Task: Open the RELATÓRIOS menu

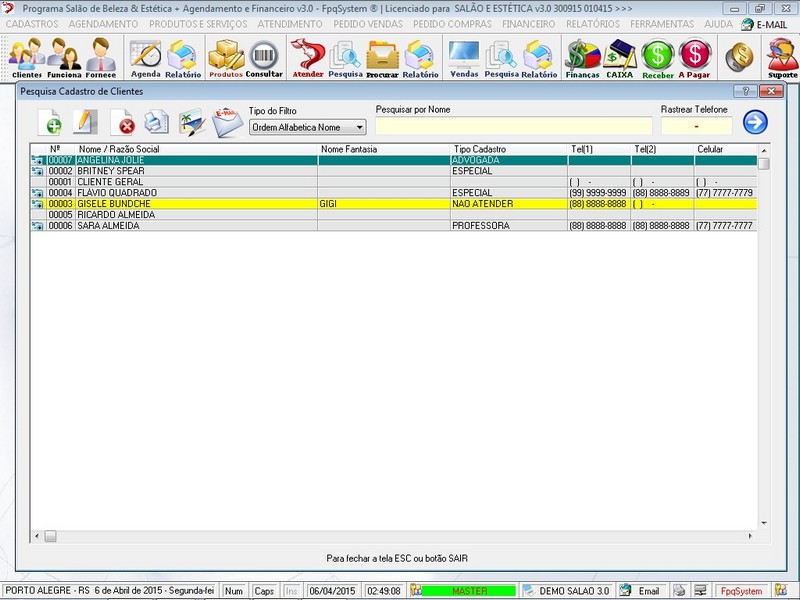Action: pos(592,23)
